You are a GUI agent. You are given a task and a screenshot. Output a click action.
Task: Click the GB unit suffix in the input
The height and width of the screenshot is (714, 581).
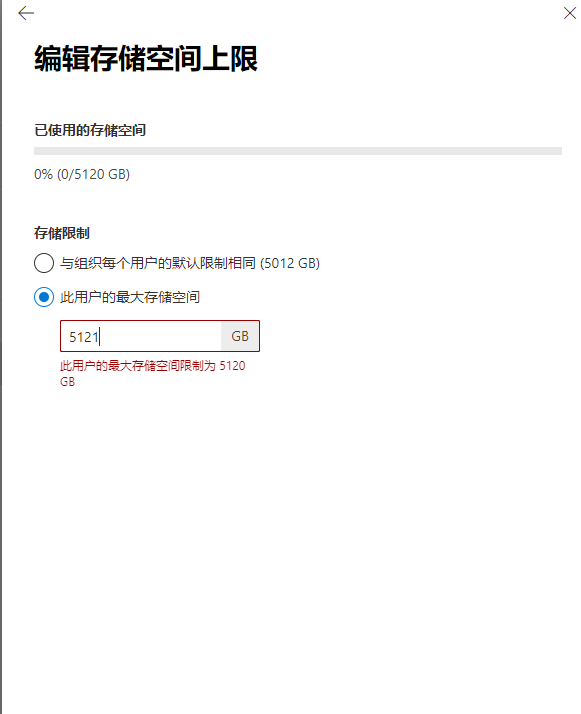tap(240, 336)
